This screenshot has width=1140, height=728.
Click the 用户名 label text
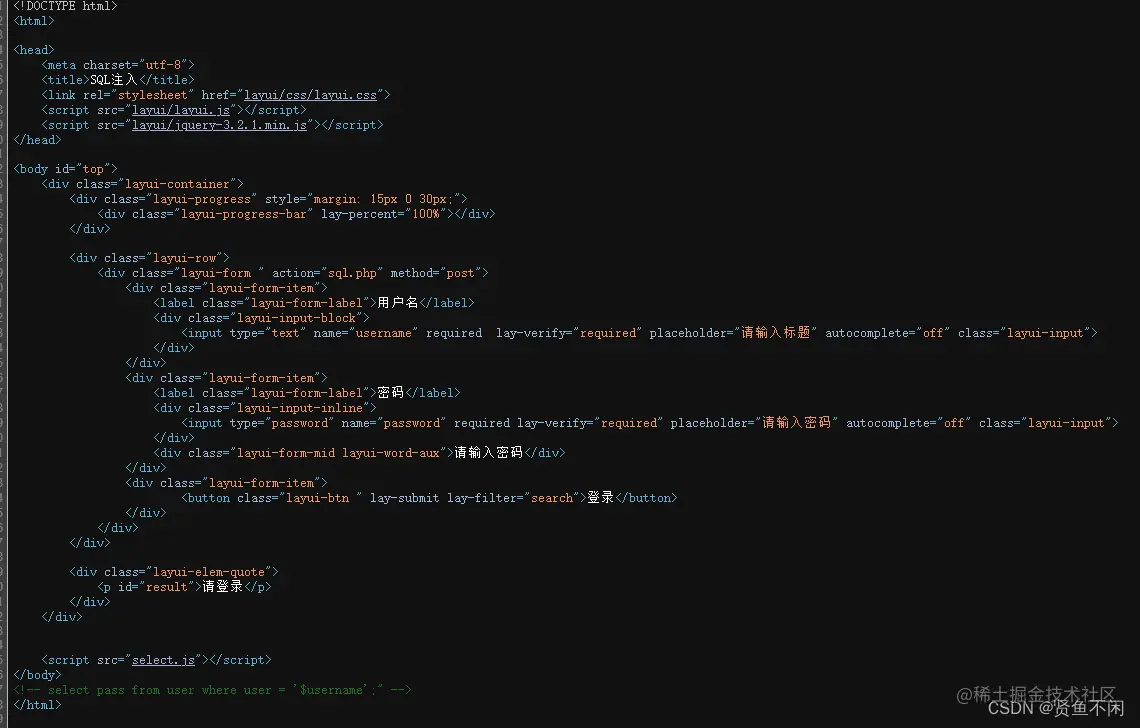[x=398, y=303]
